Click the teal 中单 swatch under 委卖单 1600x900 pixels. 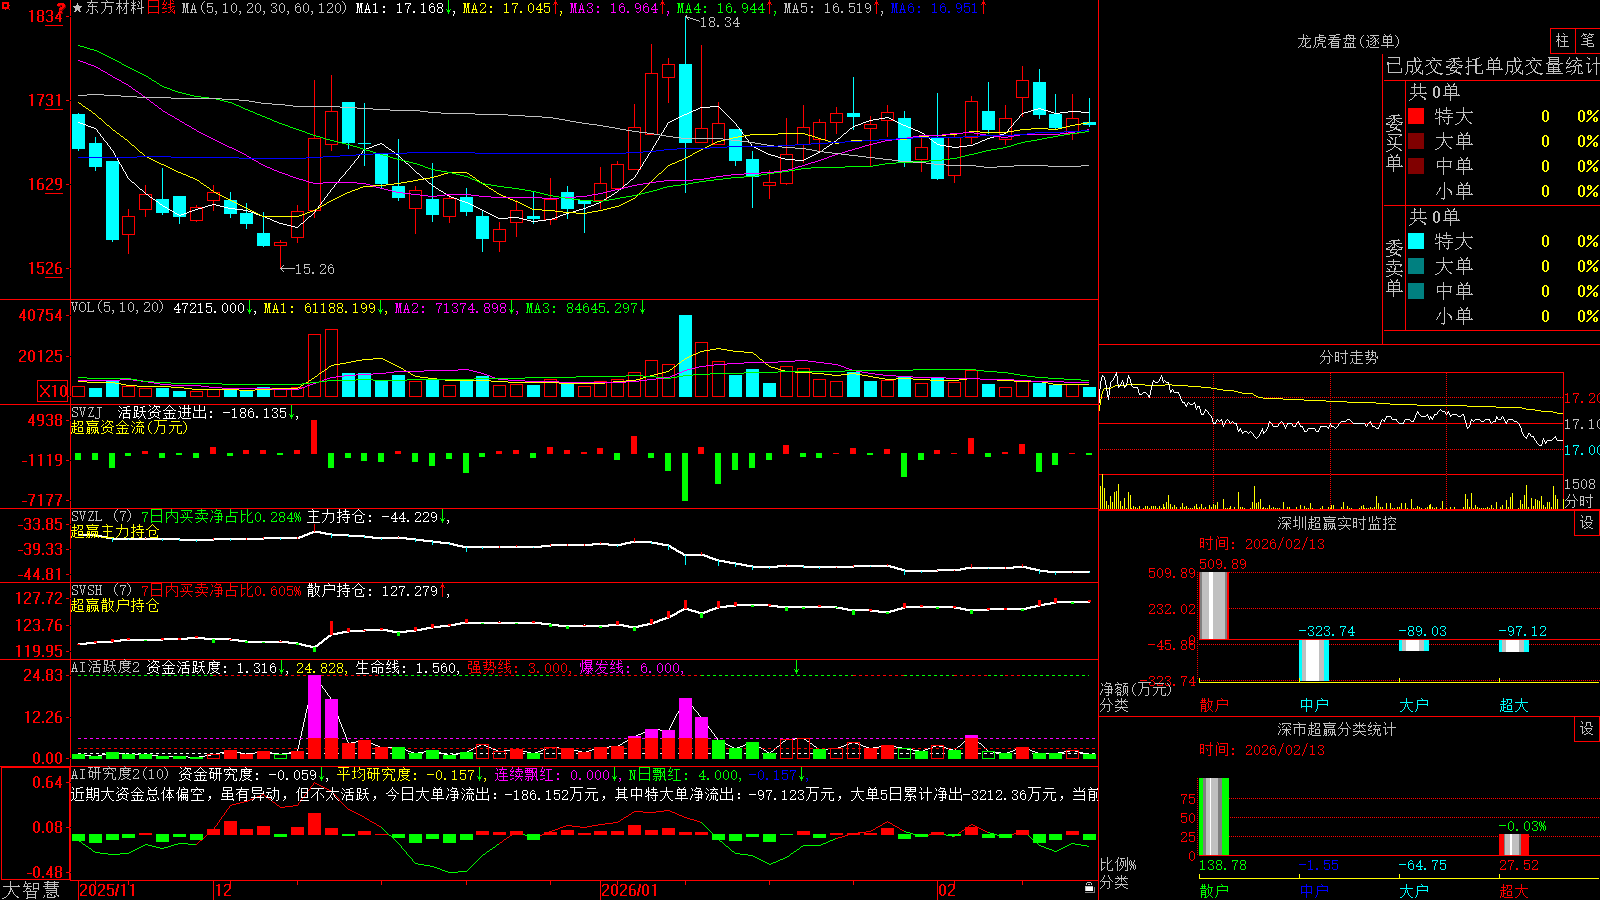coord(1416,291)
